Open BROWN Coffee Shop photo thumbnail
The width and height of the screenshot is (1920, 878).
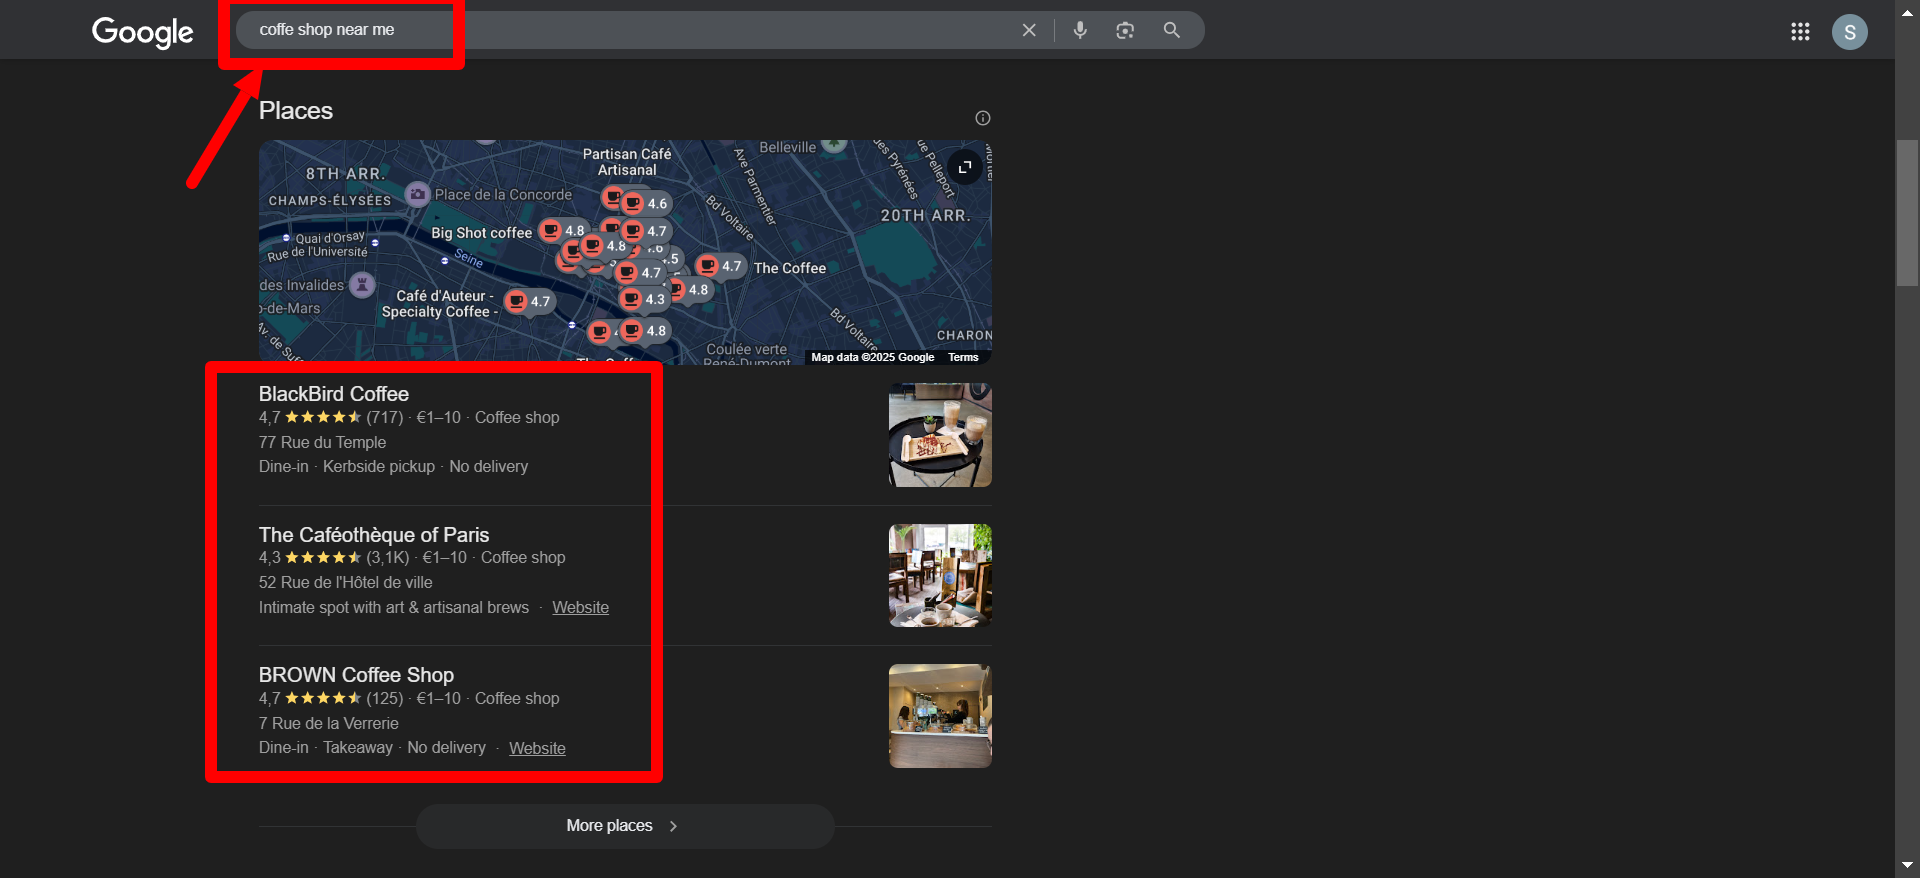coord(940,716)
